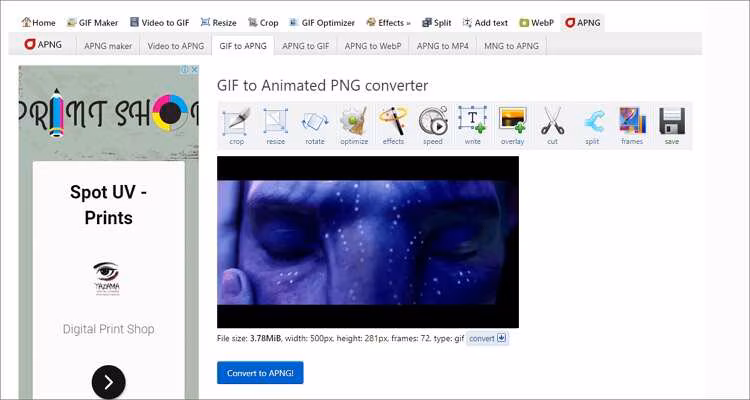Open Crop in top menu
The height and width of the screenshot is (400, 750).
pyautogui.click(x=263, y=22)
